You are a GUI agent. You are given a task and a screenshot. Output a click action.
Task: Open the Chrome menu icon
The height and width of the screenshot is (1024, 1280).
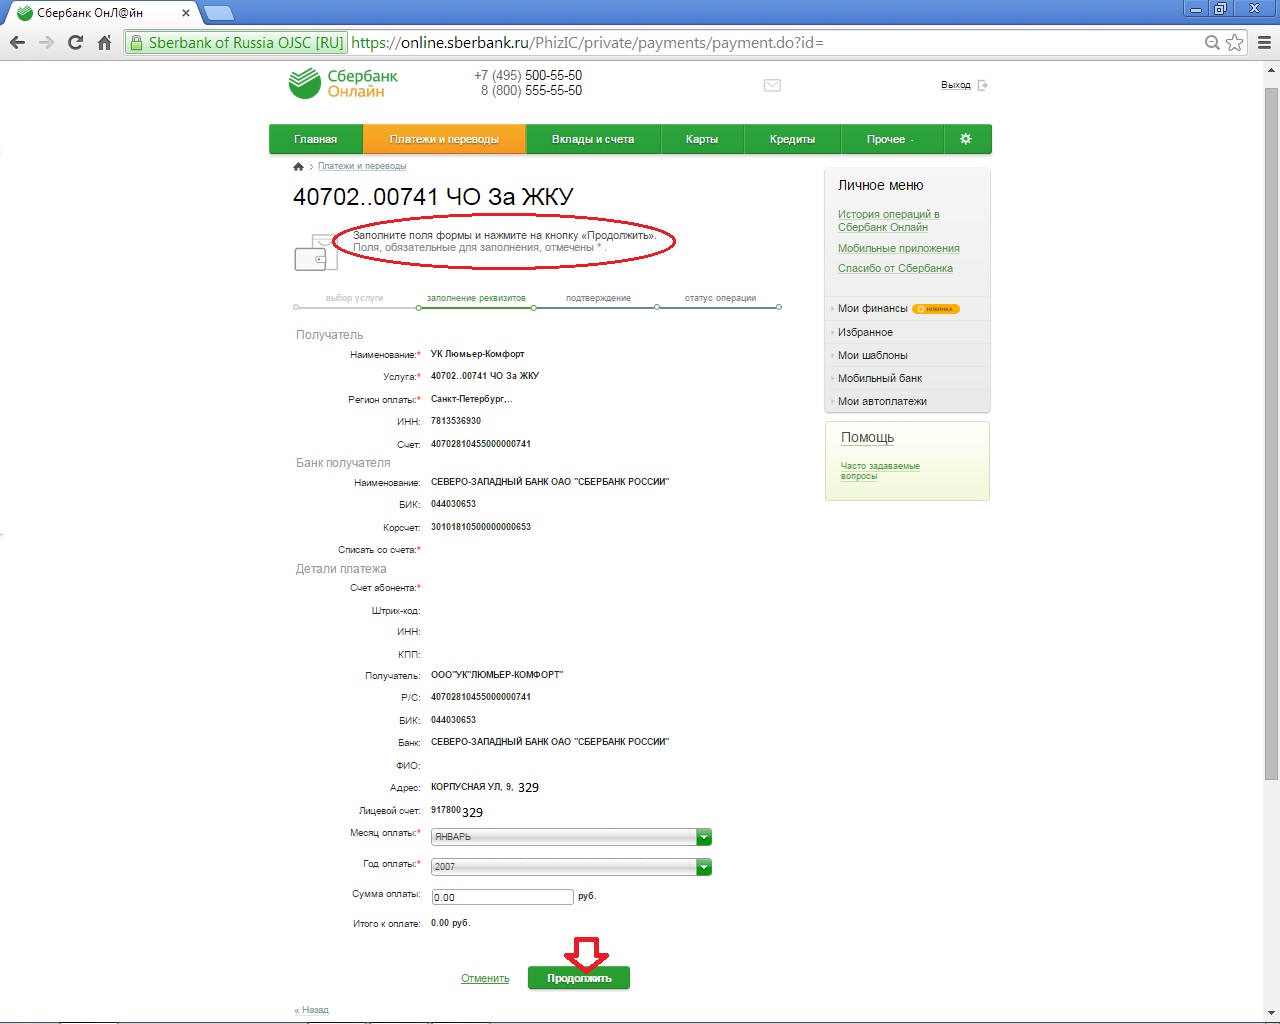(1264, 42)
